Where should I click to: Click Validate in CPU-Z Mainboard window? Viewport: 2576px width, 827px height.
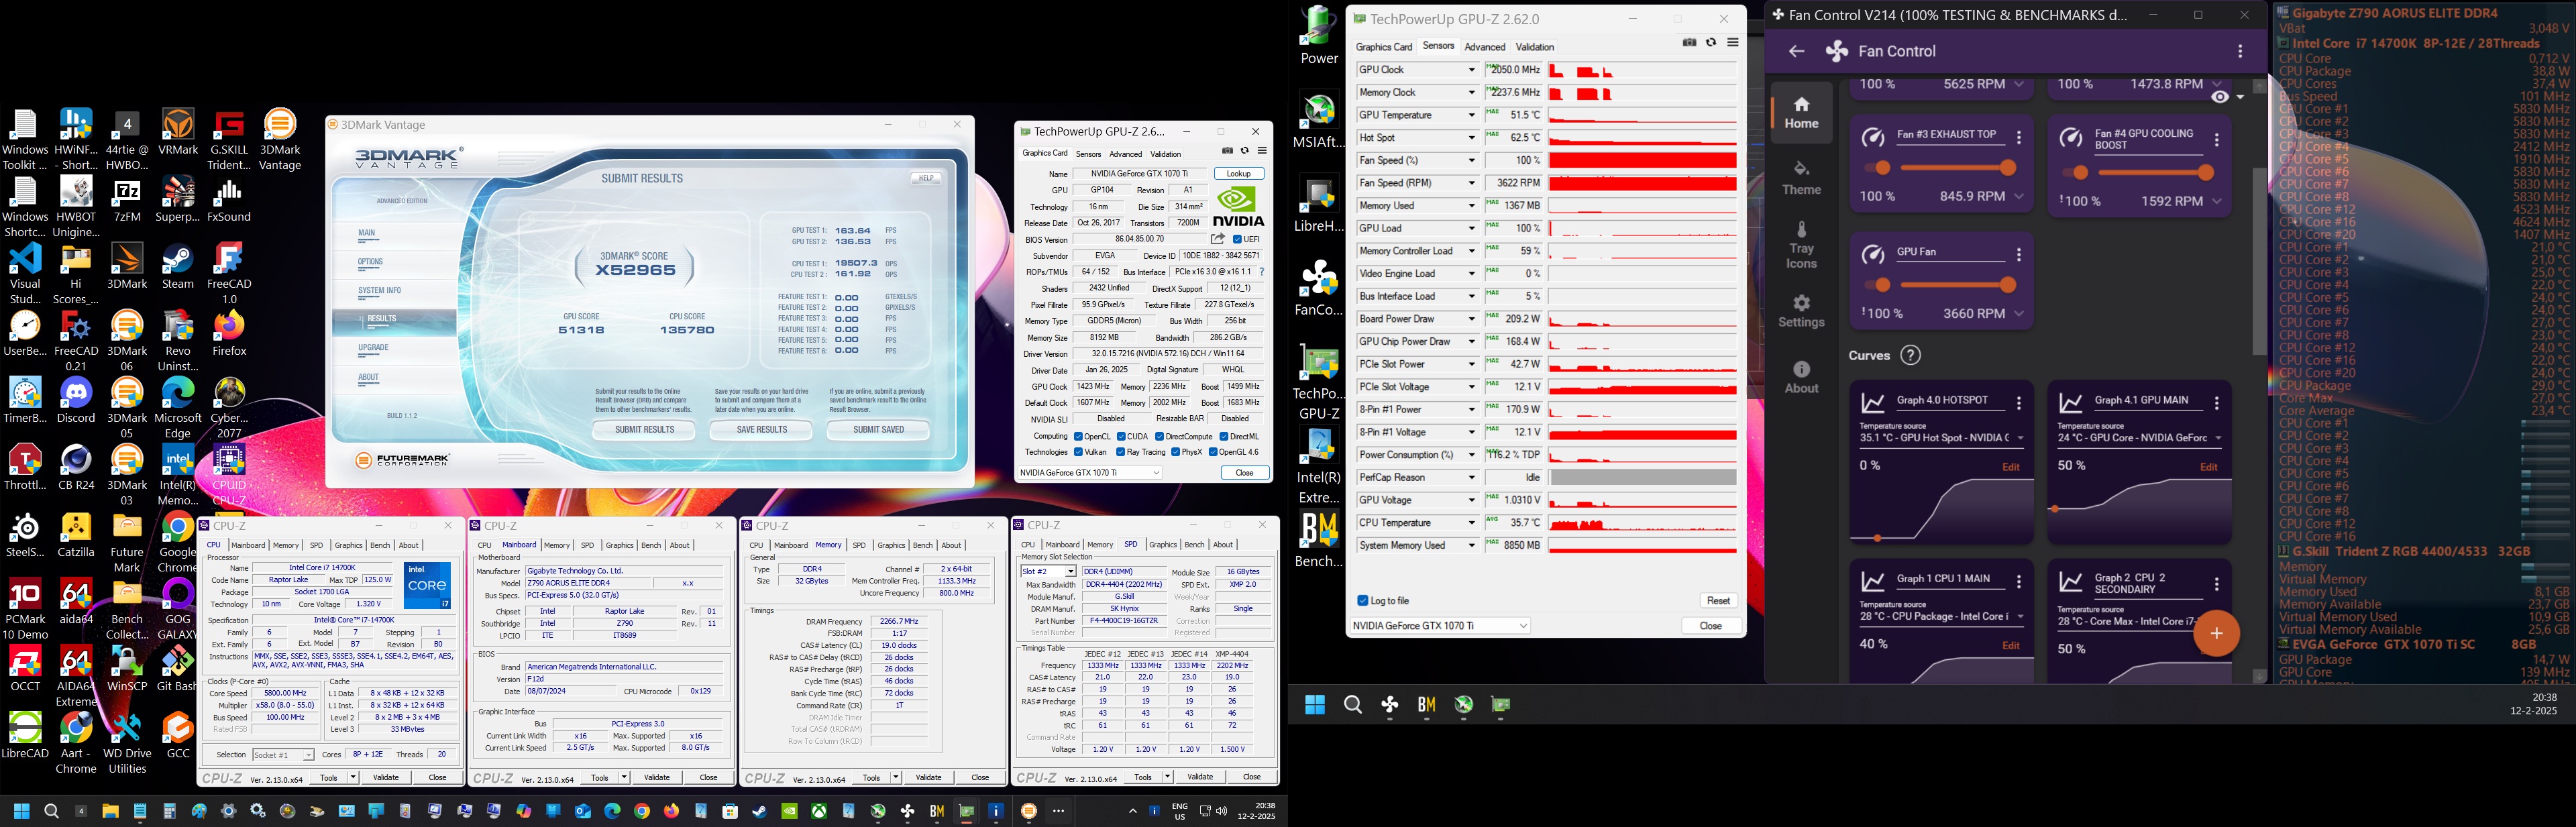click(657, 777)
